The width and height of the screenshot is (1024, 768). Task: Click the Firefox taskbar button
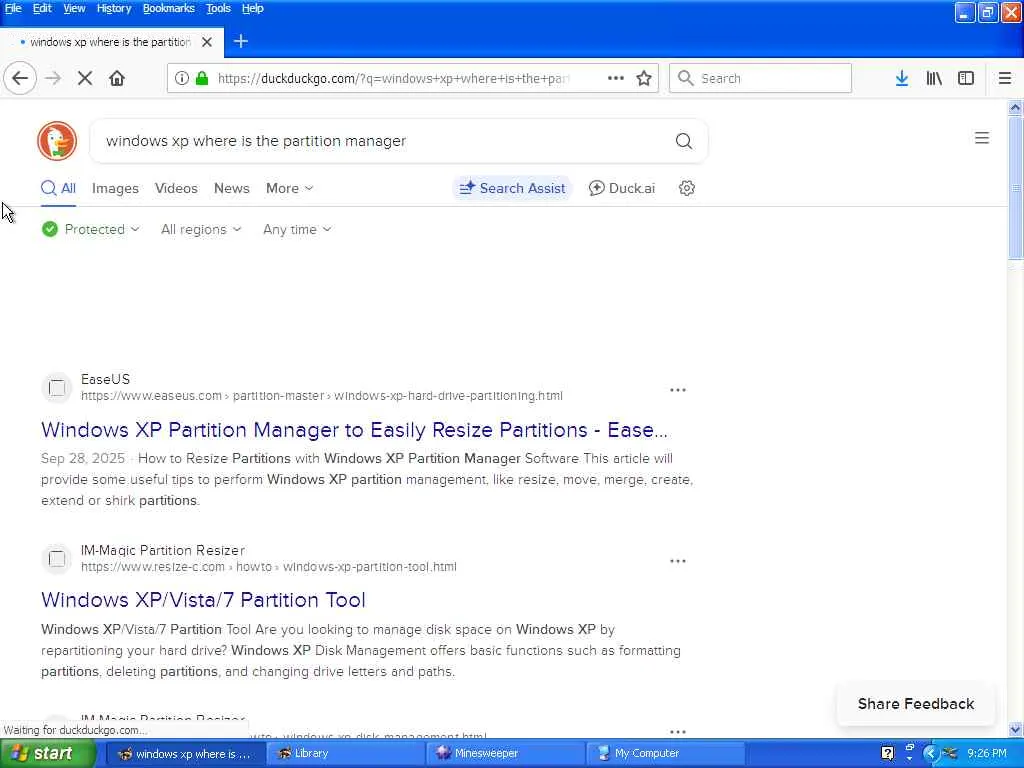(x=185, y=753)
